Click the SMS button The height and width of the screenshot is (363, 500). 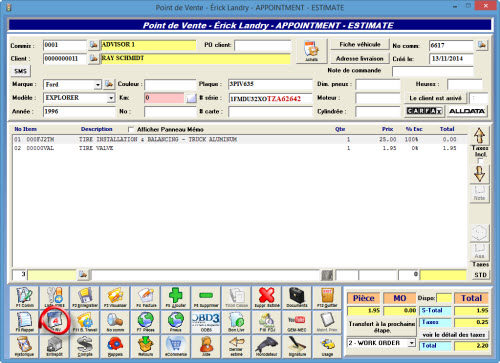click(20, 71)
